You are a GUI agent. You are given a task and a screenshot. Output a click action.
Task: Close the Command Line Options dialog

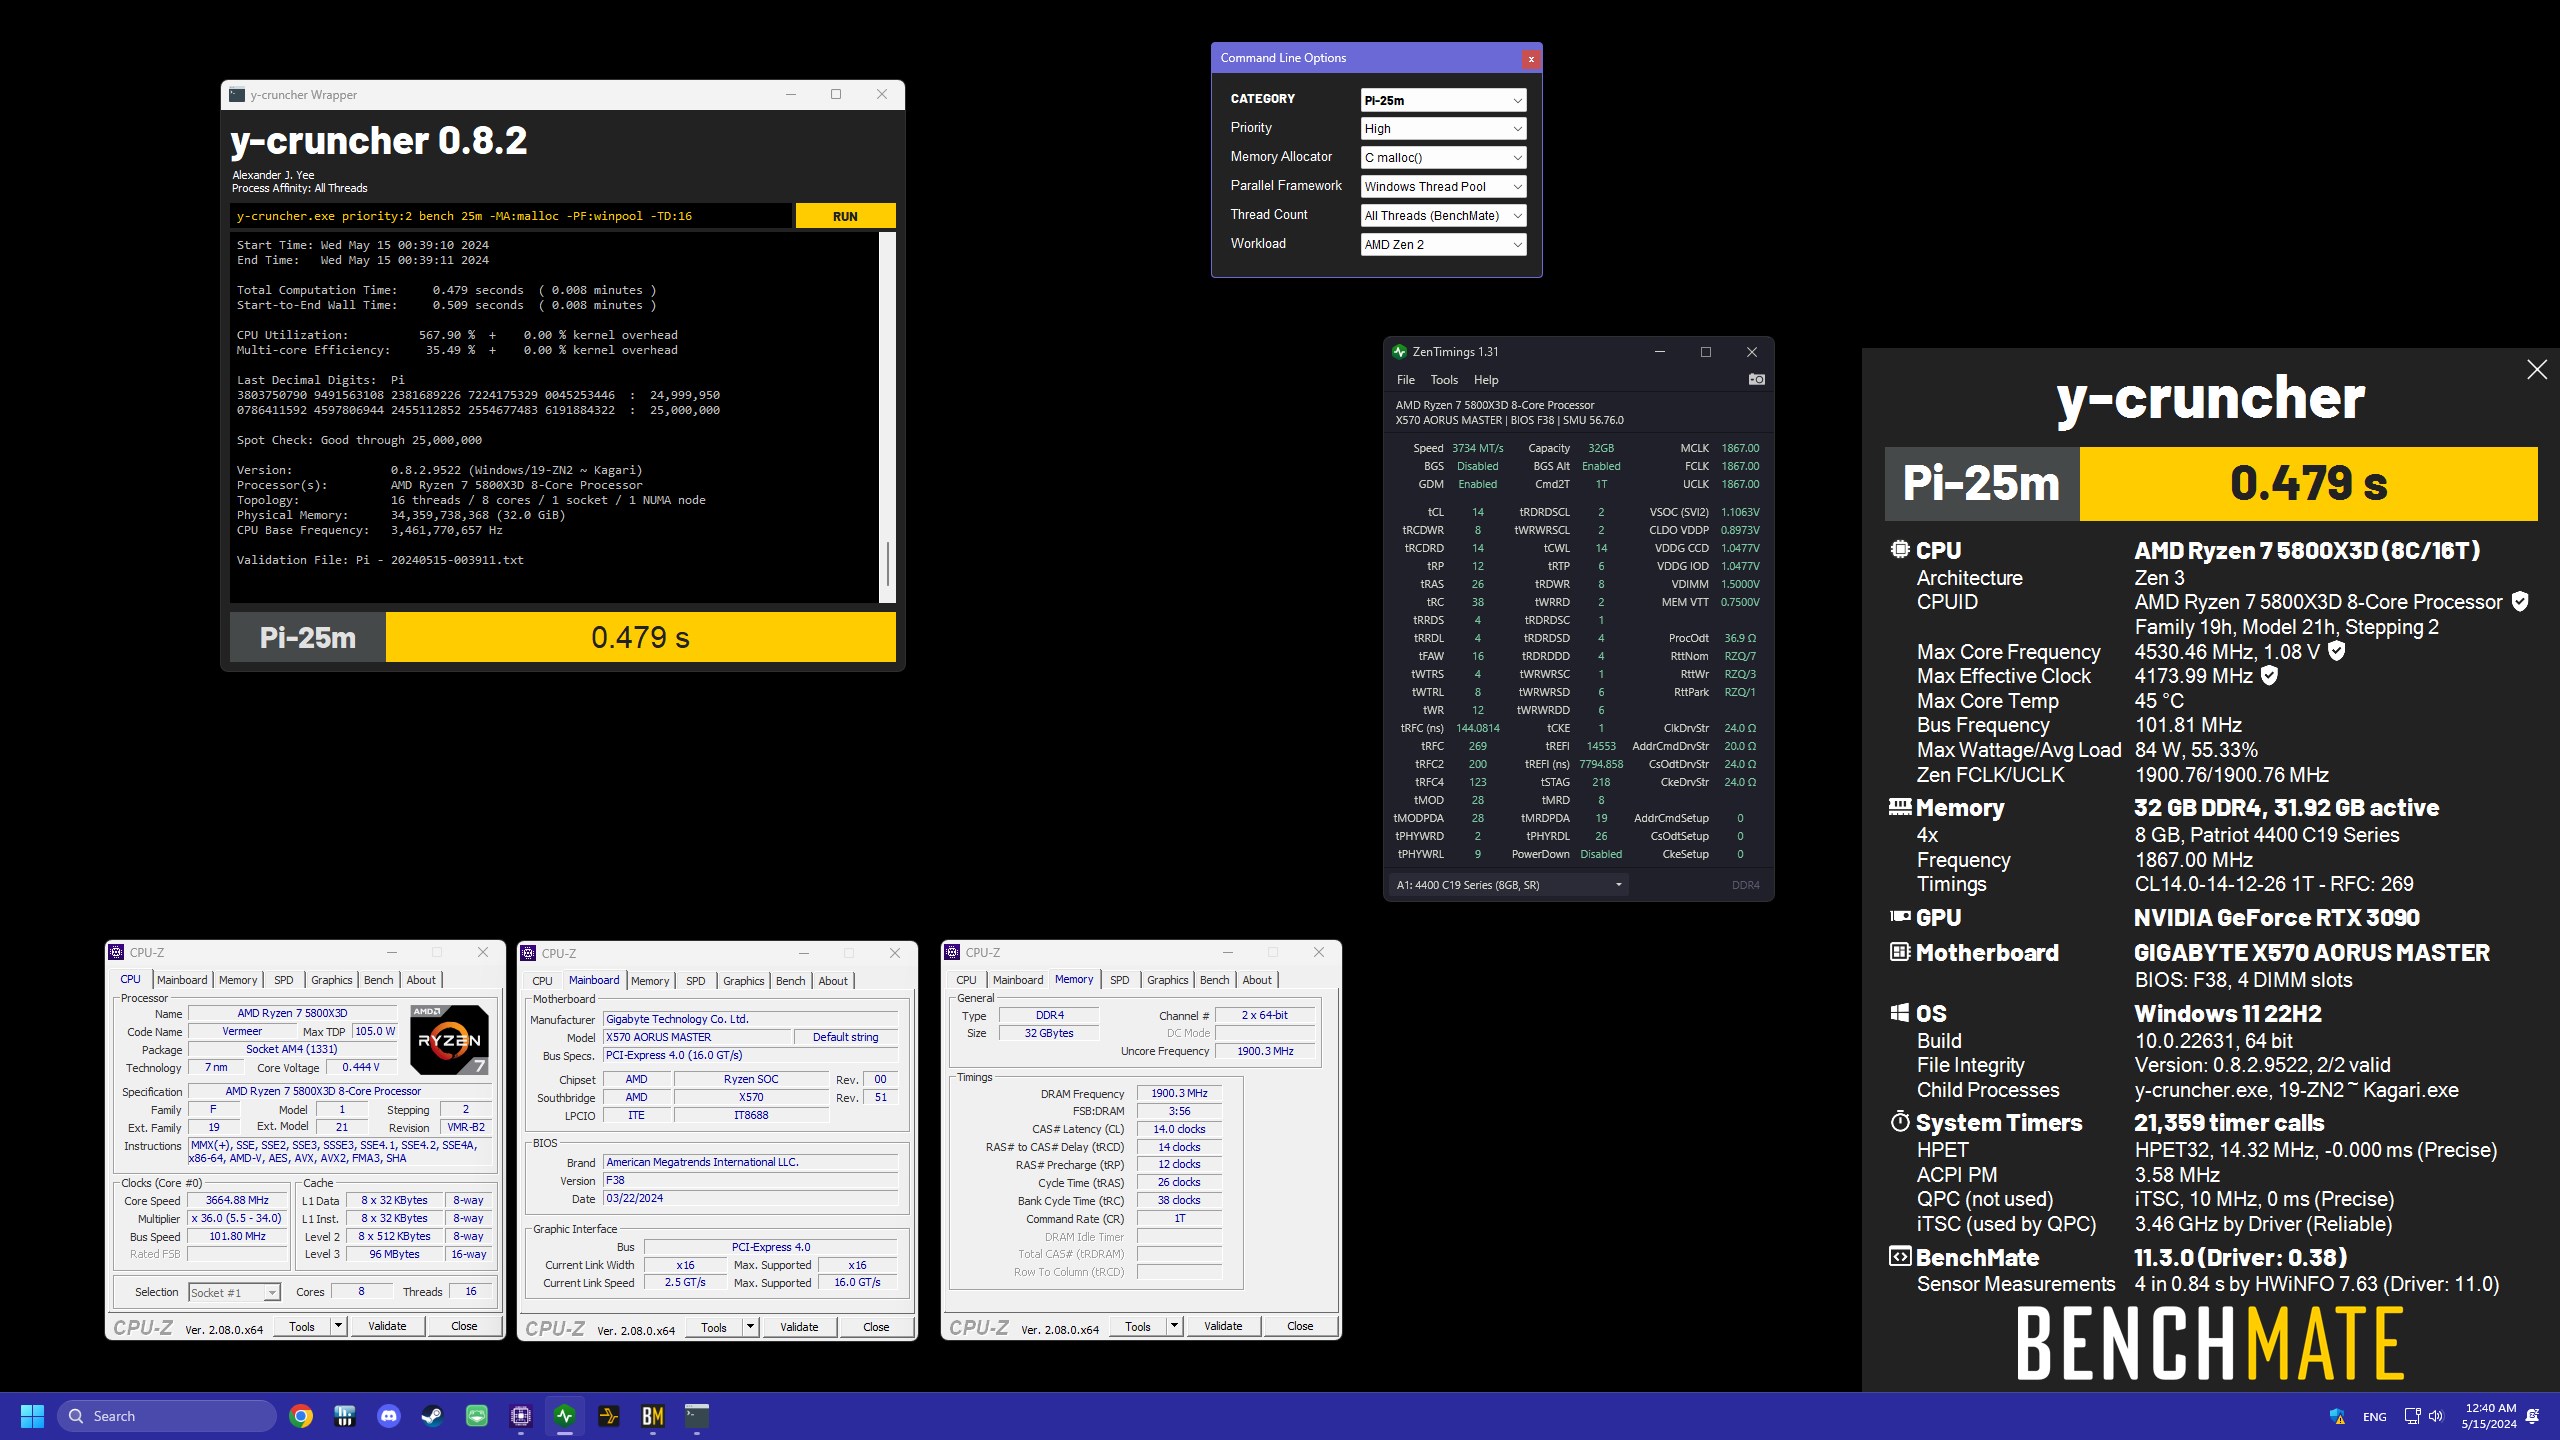coord(1530,59)
